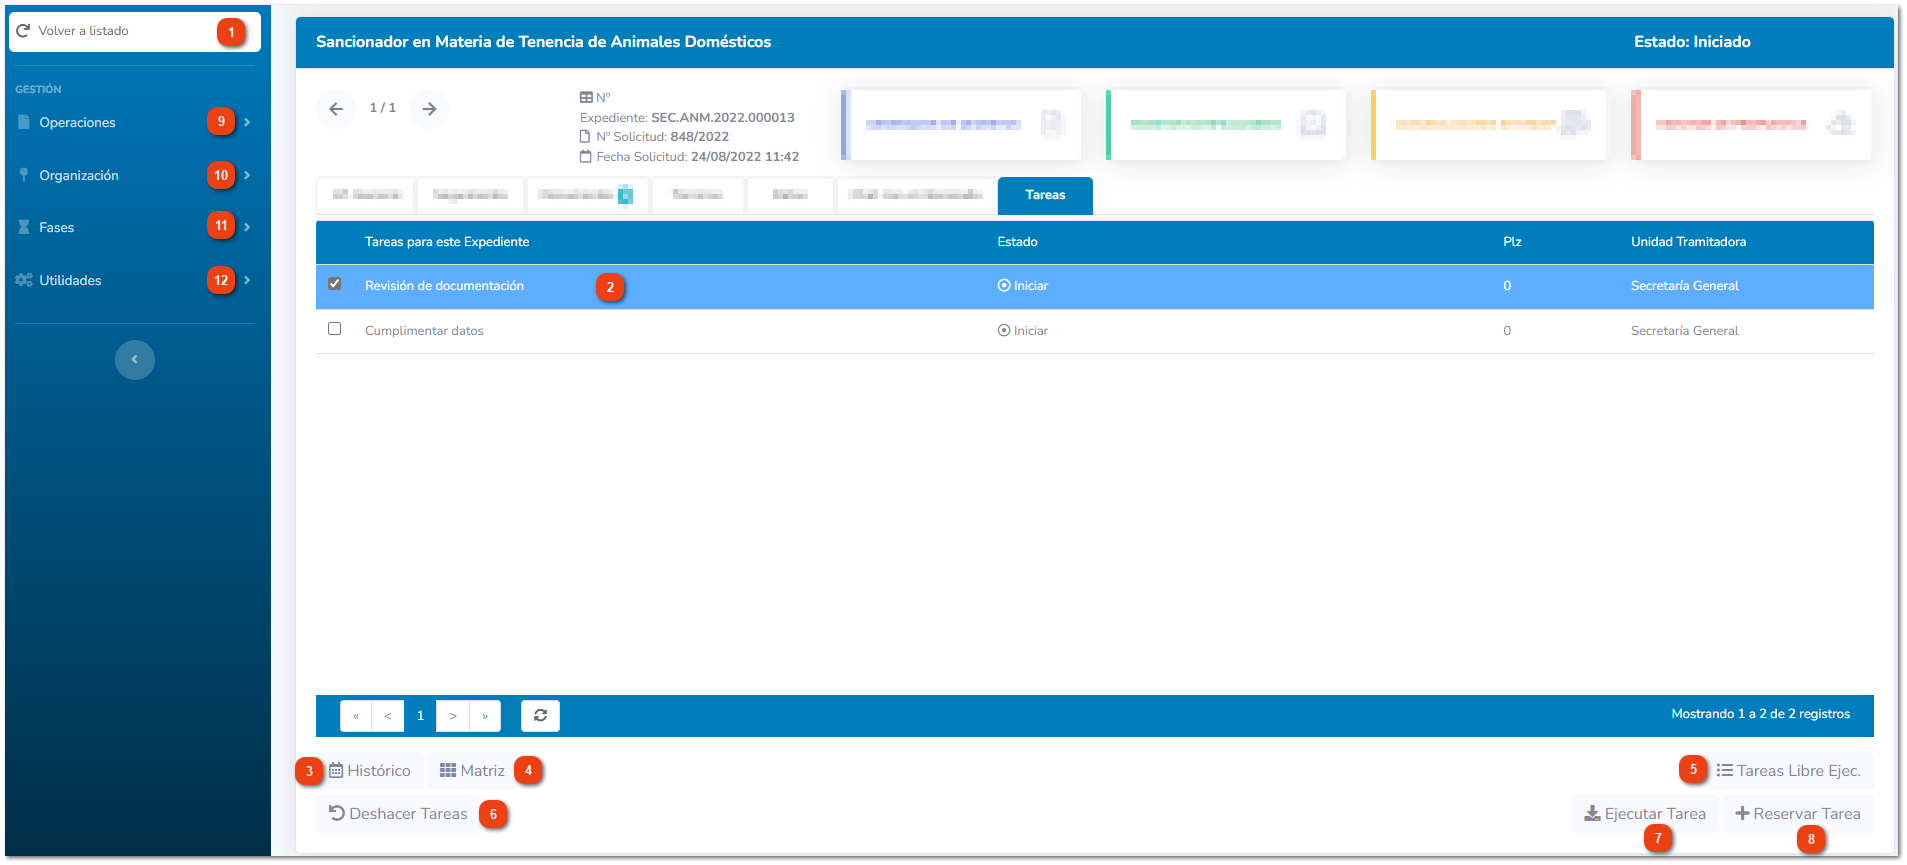This screenshot has width=1907, height=865.
Task: Open the Matriz view
Action: click(472, 771)
